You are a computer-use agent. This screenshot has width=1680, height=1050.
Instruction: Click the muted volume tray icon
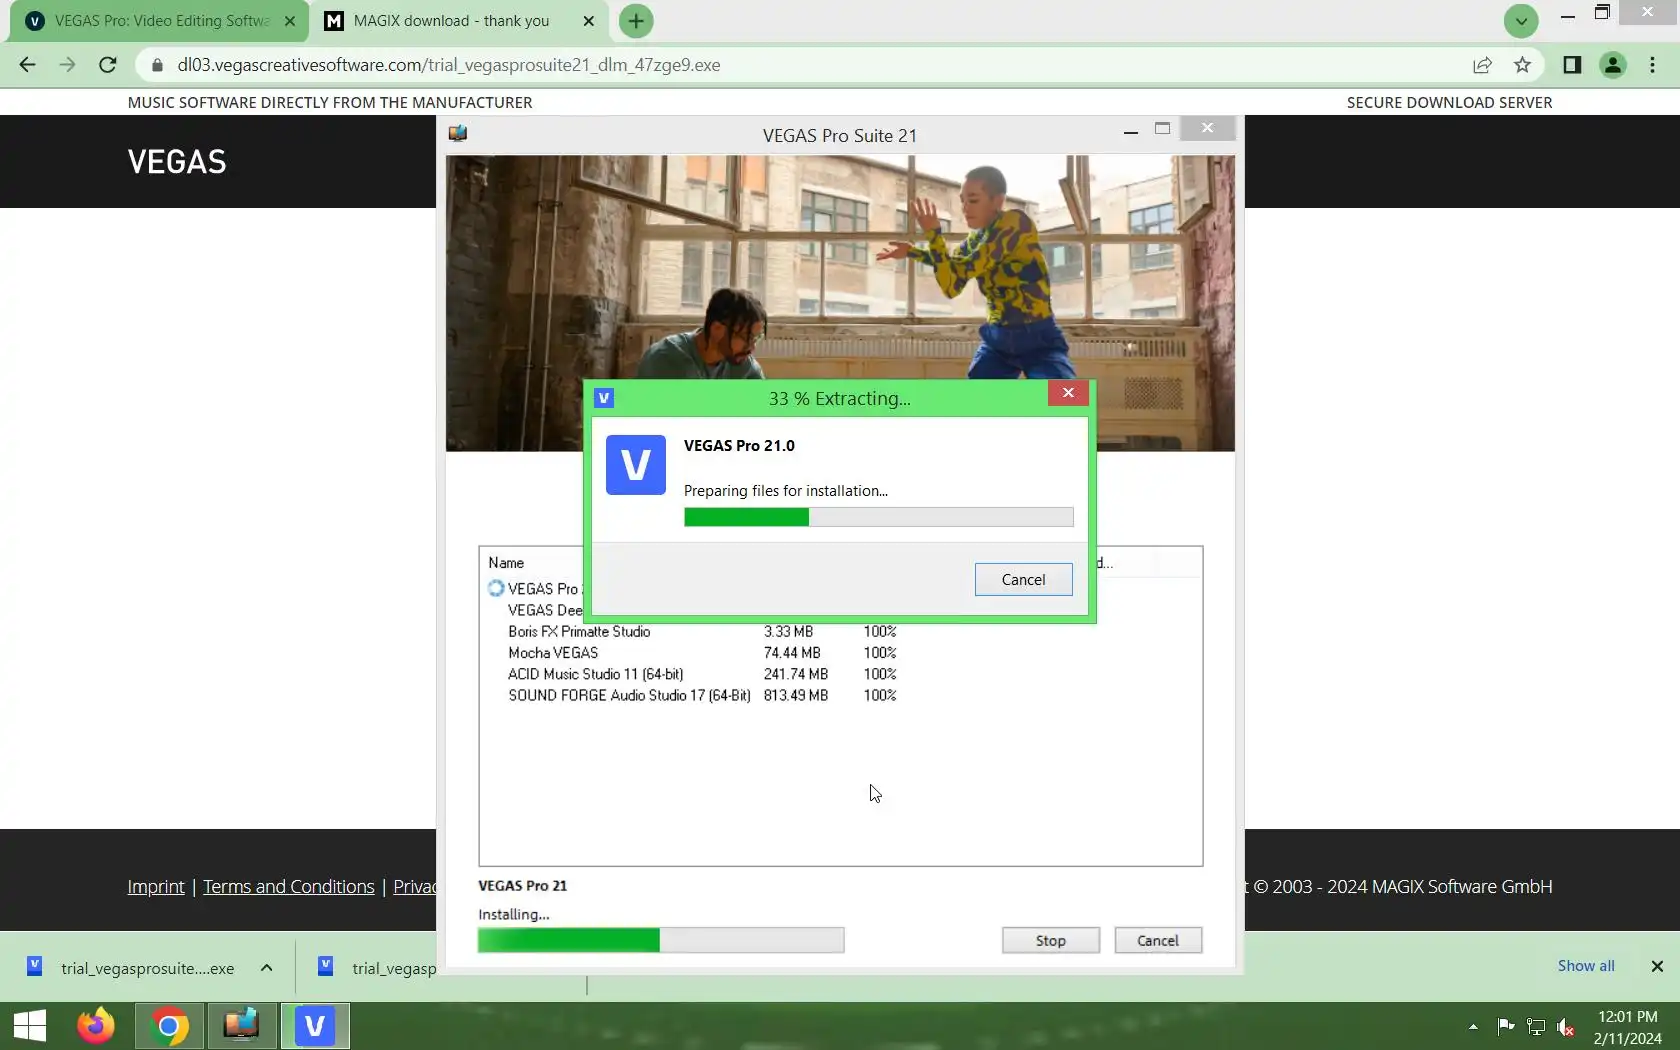pos(1566,1027)
